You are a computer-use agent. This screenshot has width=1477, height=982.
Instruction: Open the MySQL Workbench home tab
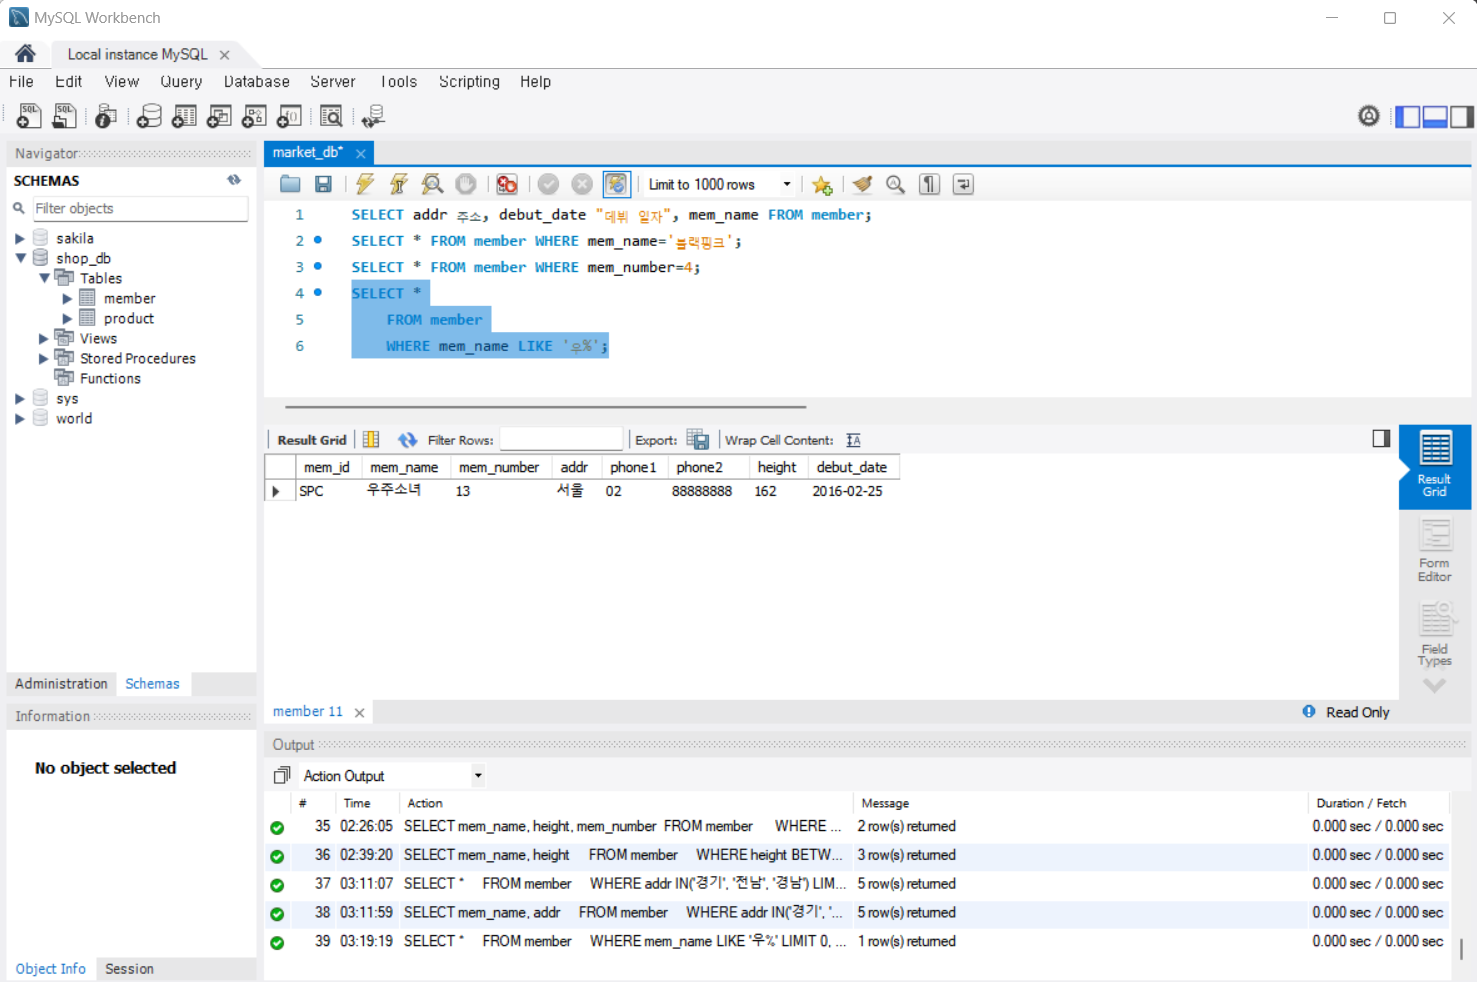click(x=25, y=53)
